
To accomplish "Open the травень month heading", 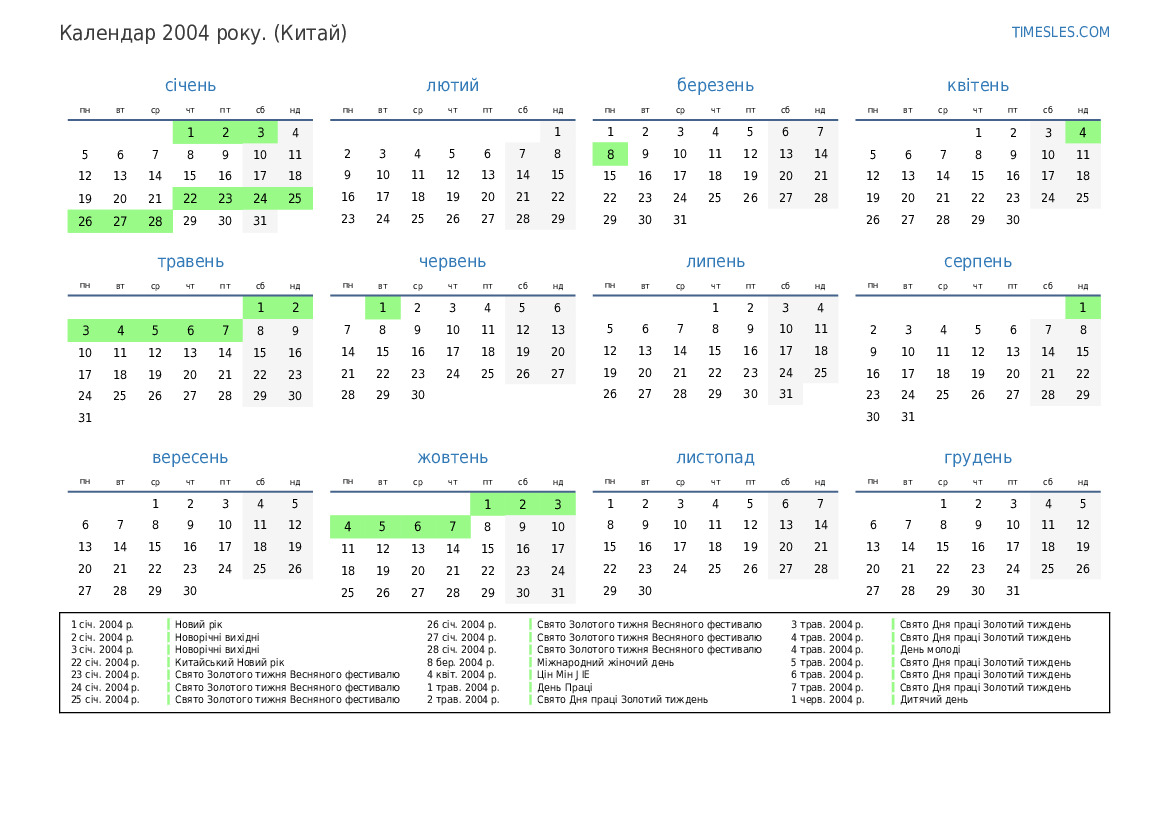I will point(190,262).
